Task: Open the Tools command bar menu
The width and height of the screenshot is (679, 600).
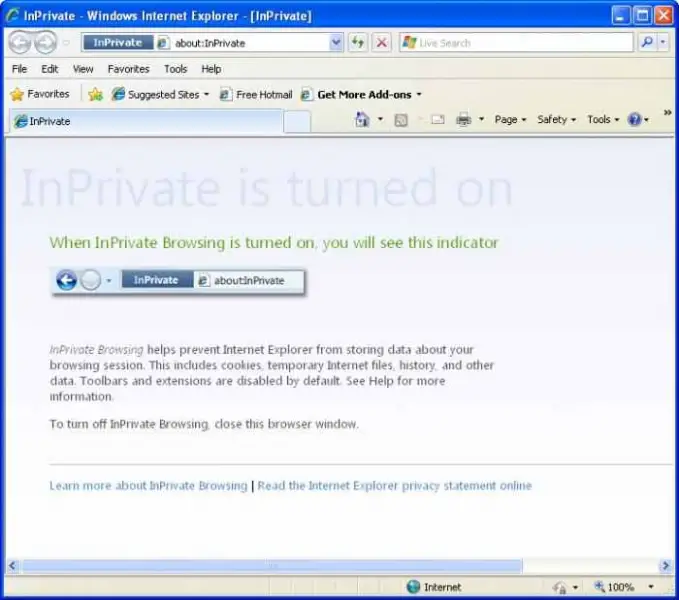Action: (603, 119)
